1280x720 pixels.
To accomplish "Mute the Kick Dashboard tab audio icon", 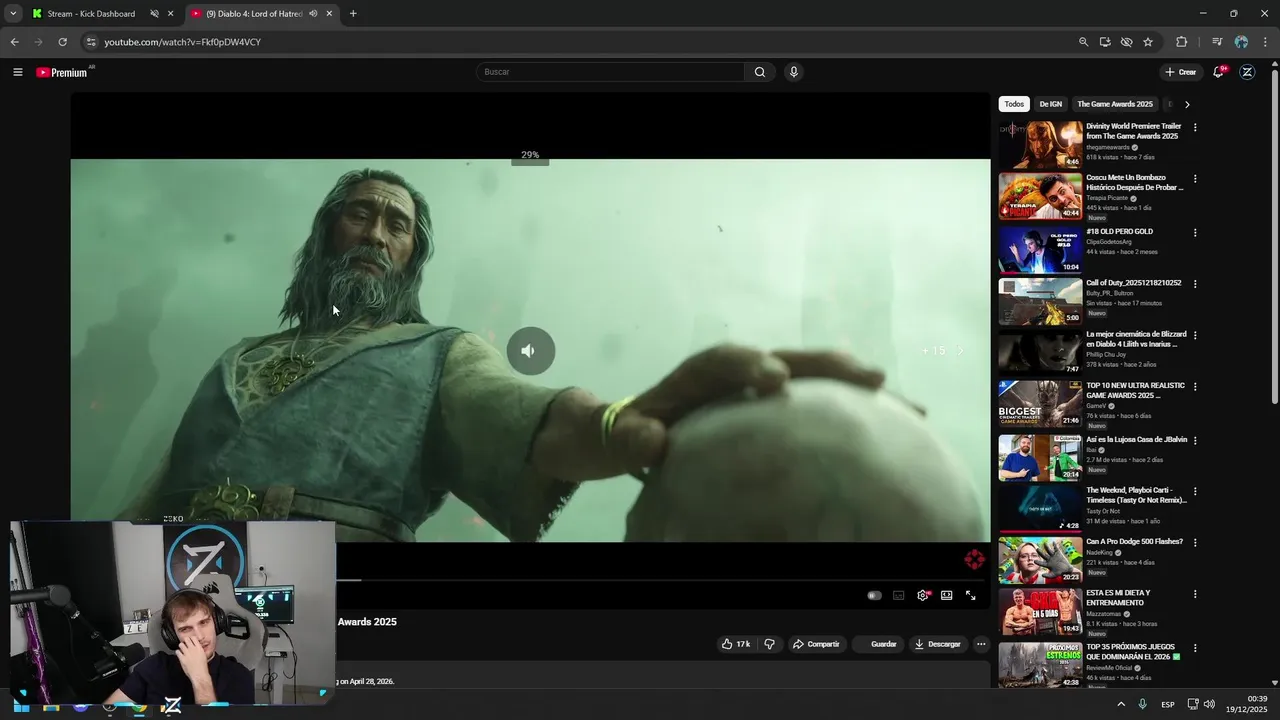I will point(154,14).
